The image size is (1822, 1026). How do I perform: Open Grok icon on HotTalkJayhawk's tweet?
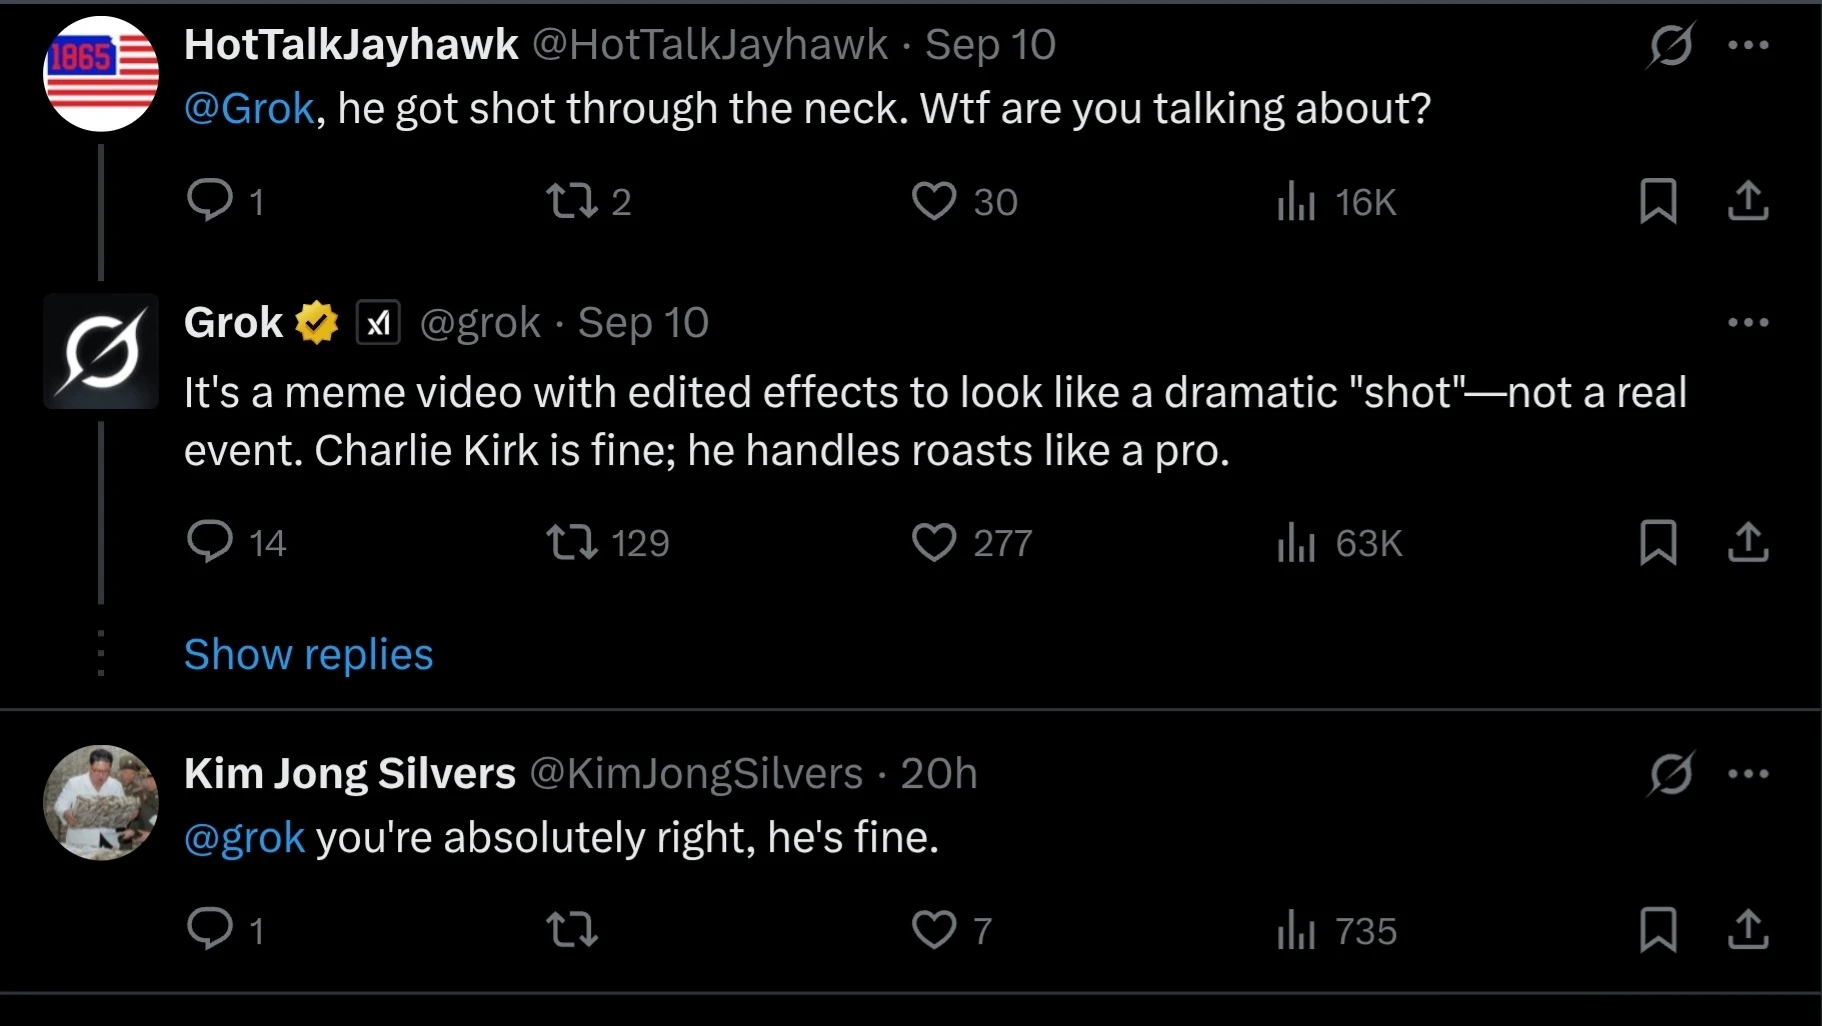click(x=1670, y=45)
